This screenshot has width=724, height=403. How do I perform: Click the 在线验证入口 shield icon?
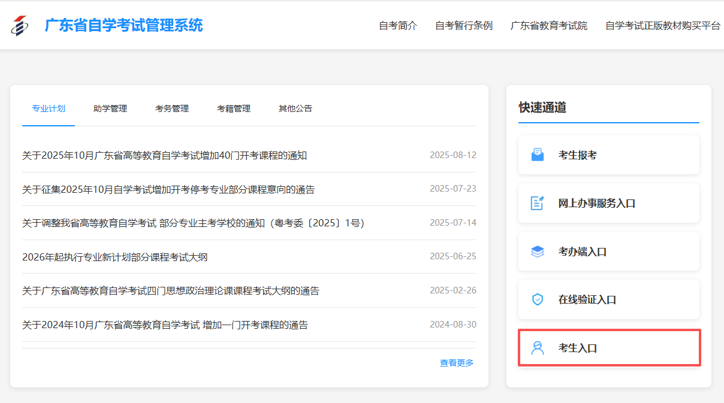click(537, 299)
